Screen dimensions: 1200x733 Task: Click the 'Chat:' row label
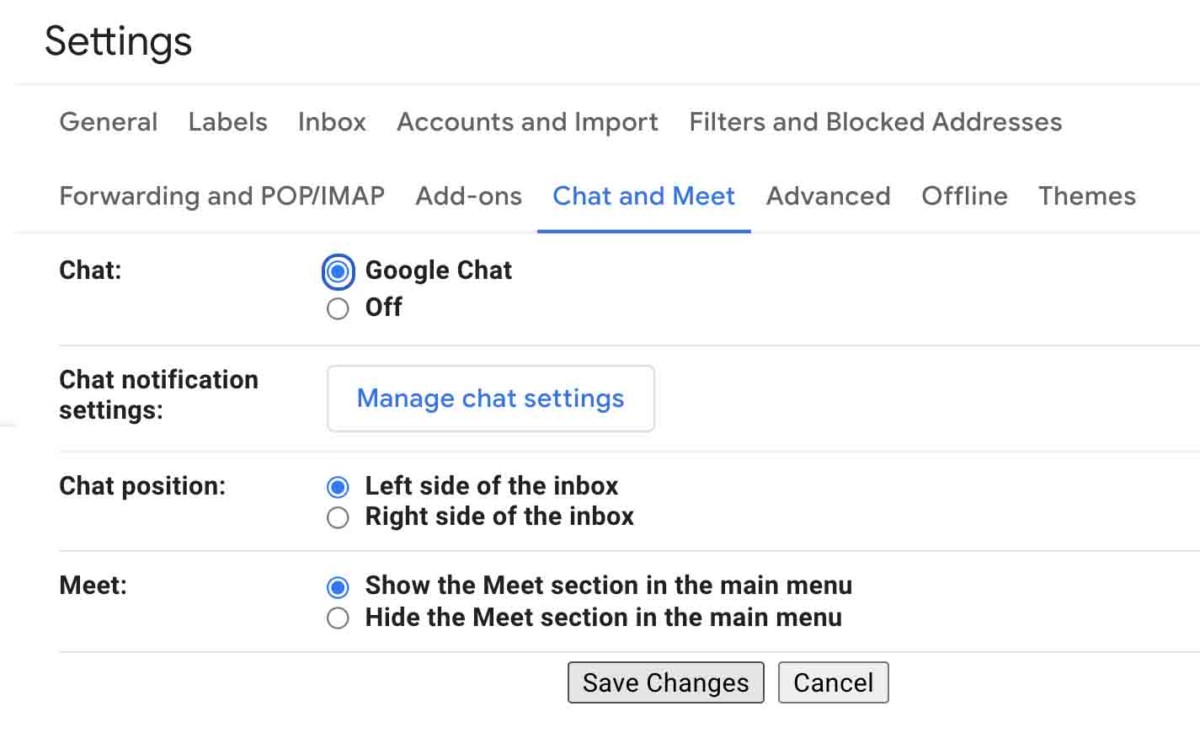90,271
